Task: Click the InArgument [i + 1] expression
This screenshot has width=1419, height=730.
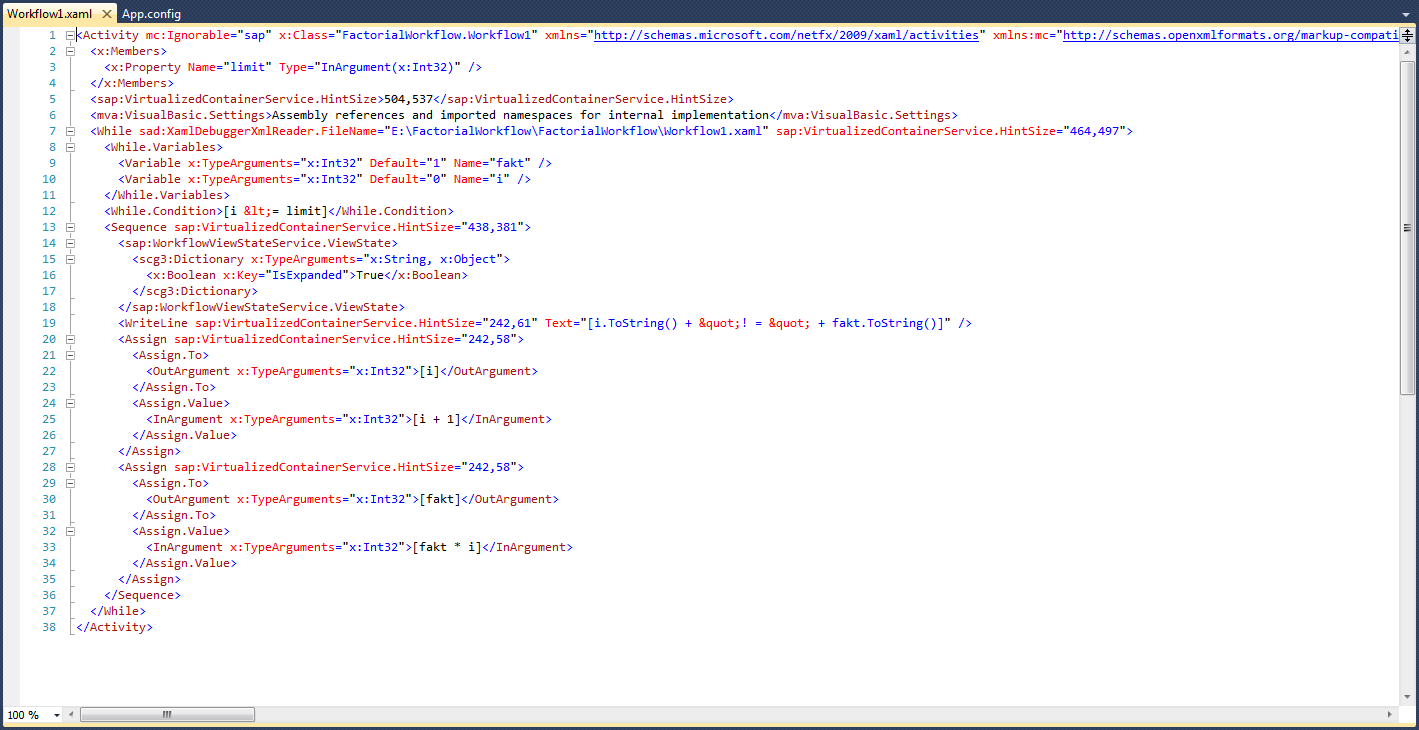Action: tap(436, 419)
